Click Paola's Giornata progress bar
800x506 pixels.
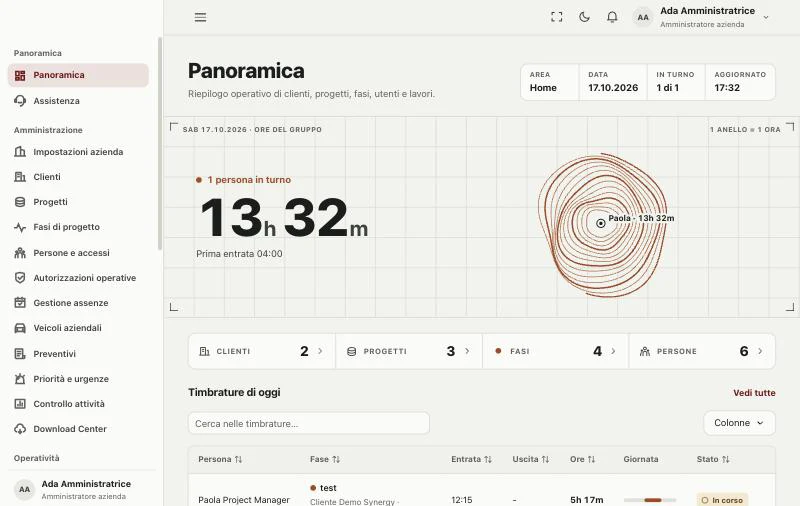(x=650, y=500)
